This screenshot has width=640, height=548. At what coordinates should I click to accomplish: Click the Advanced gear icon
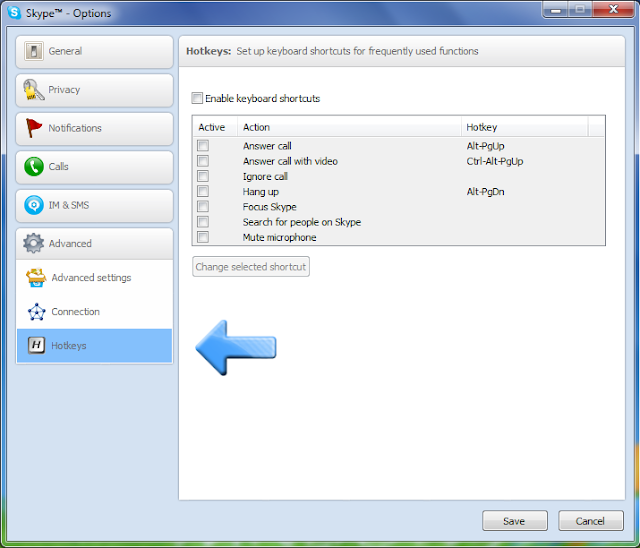coord(33,243)
